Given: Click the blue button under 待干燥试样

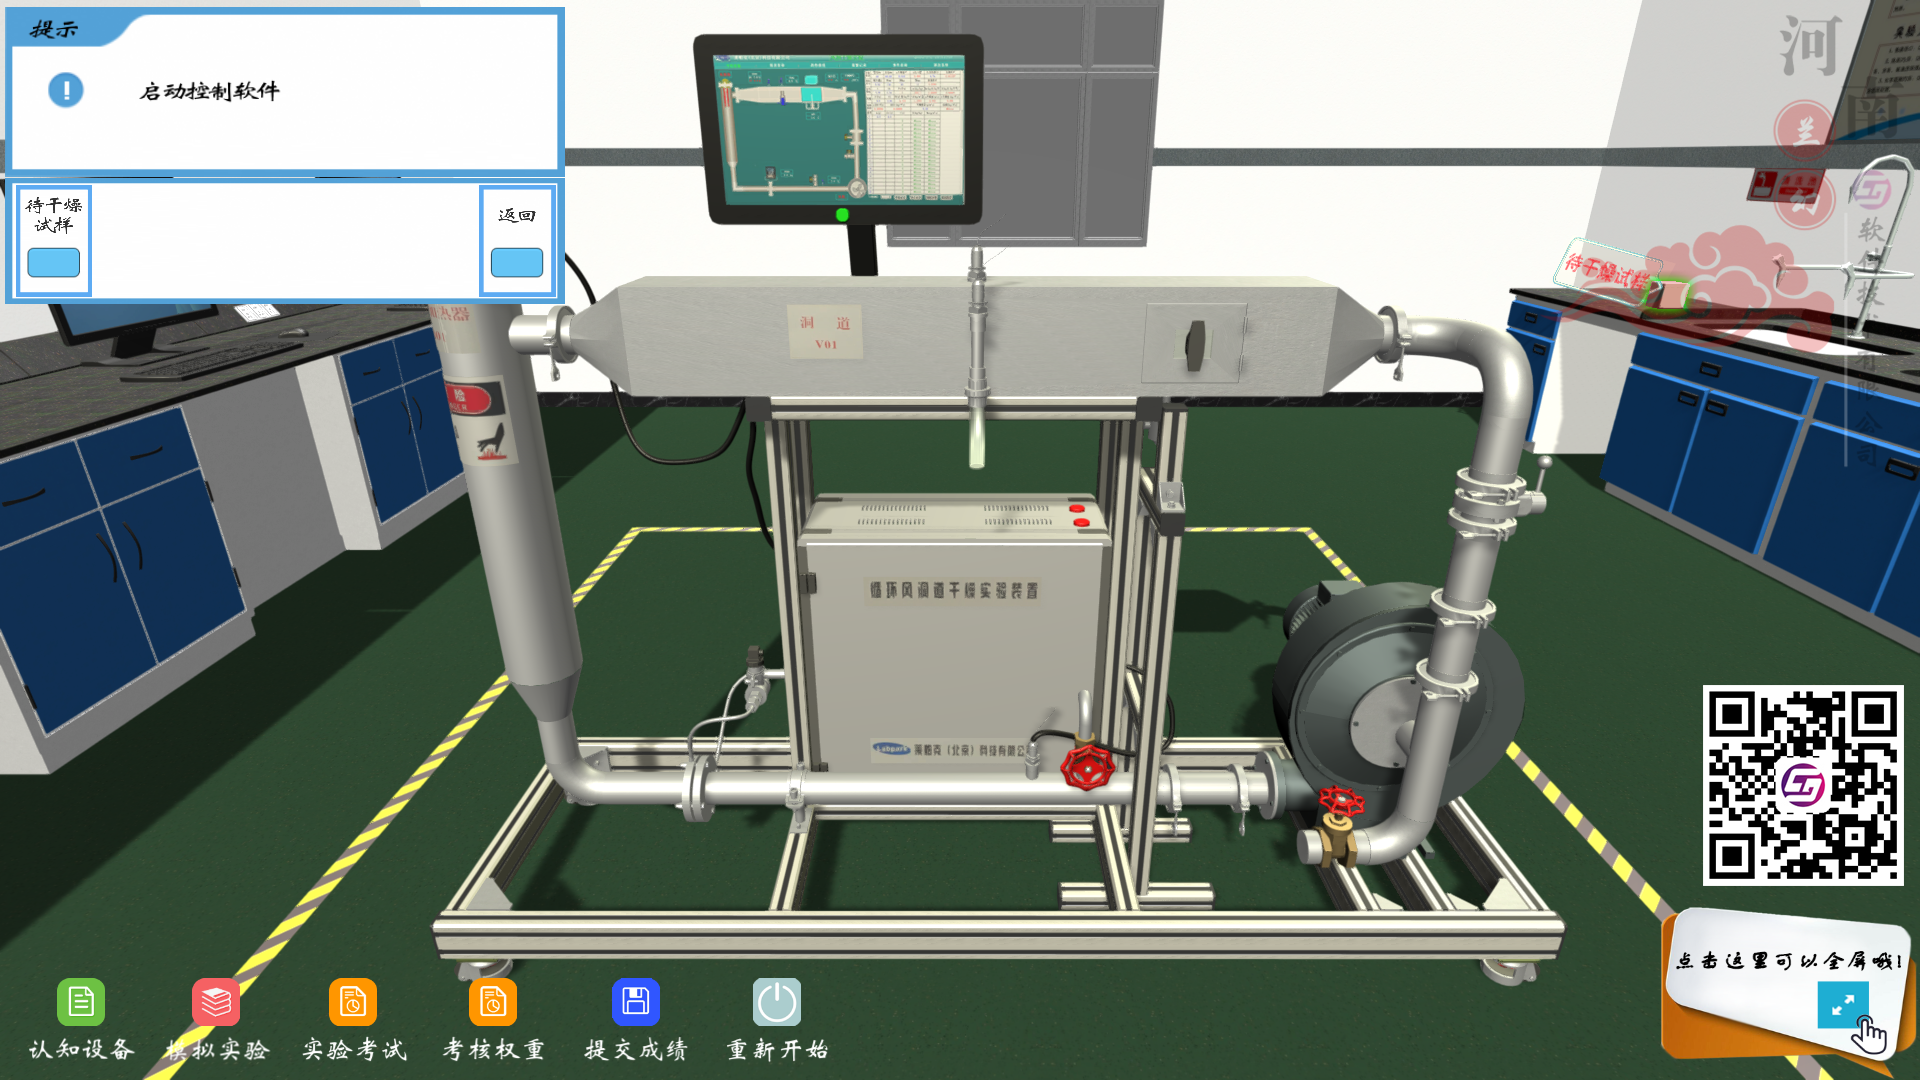Looking at the screenshot, I should [54, 263].
